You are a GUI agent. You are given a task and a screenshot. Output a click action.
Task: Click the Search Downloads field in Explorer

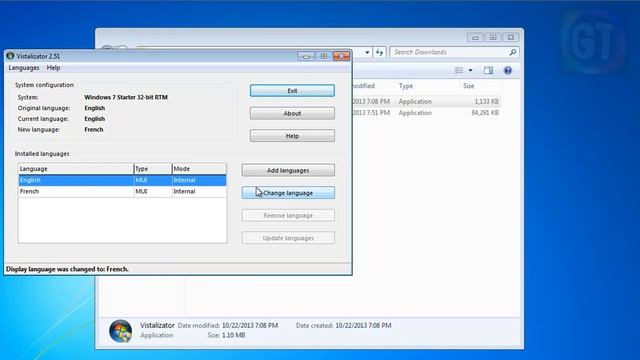point(450,52)
